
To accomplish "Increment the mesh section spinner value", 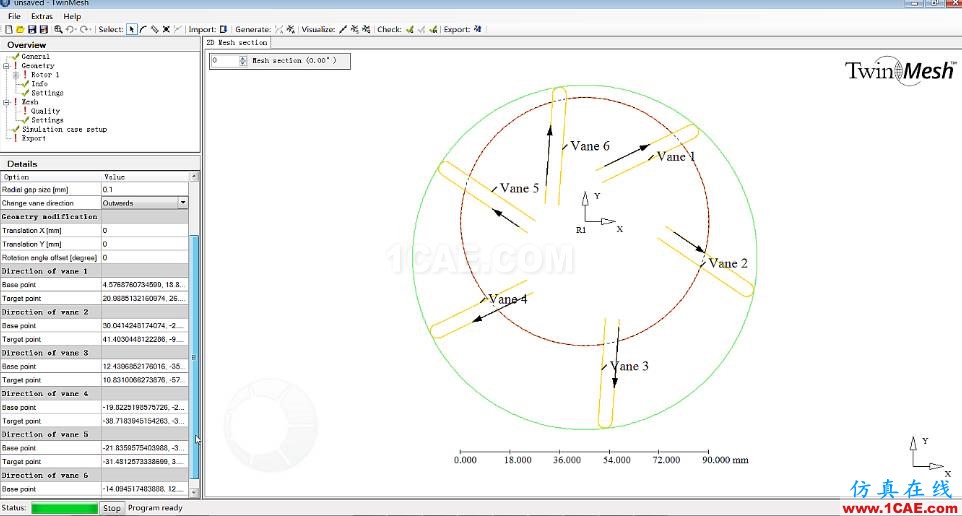I will 243,58.
